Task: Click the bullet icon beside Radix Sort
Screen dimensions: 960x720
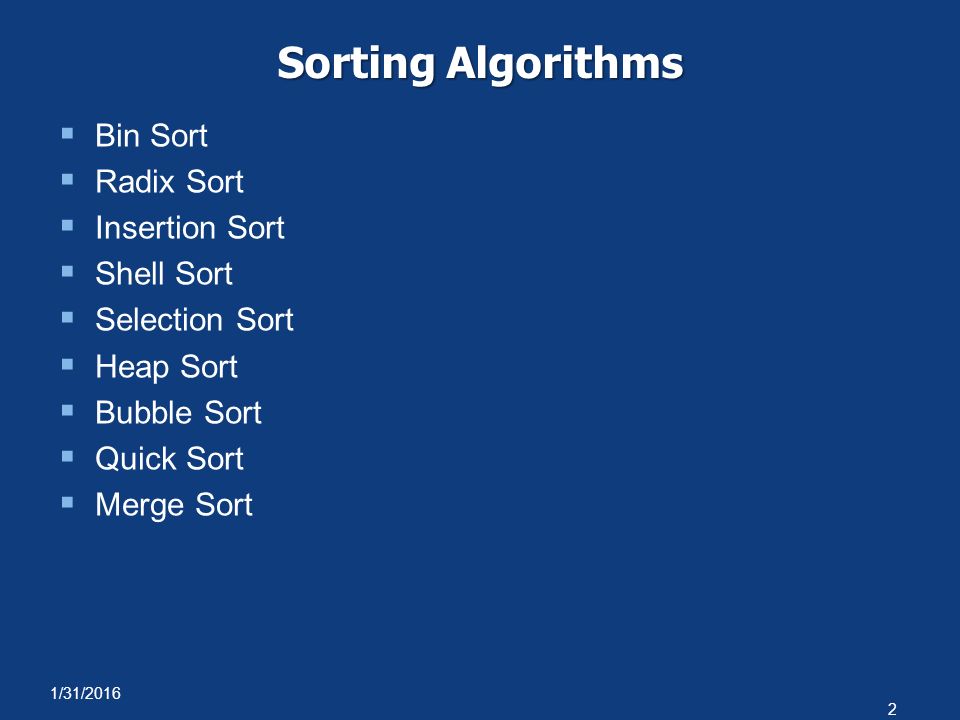Action: pyautogui.click(x=67, y=179)
